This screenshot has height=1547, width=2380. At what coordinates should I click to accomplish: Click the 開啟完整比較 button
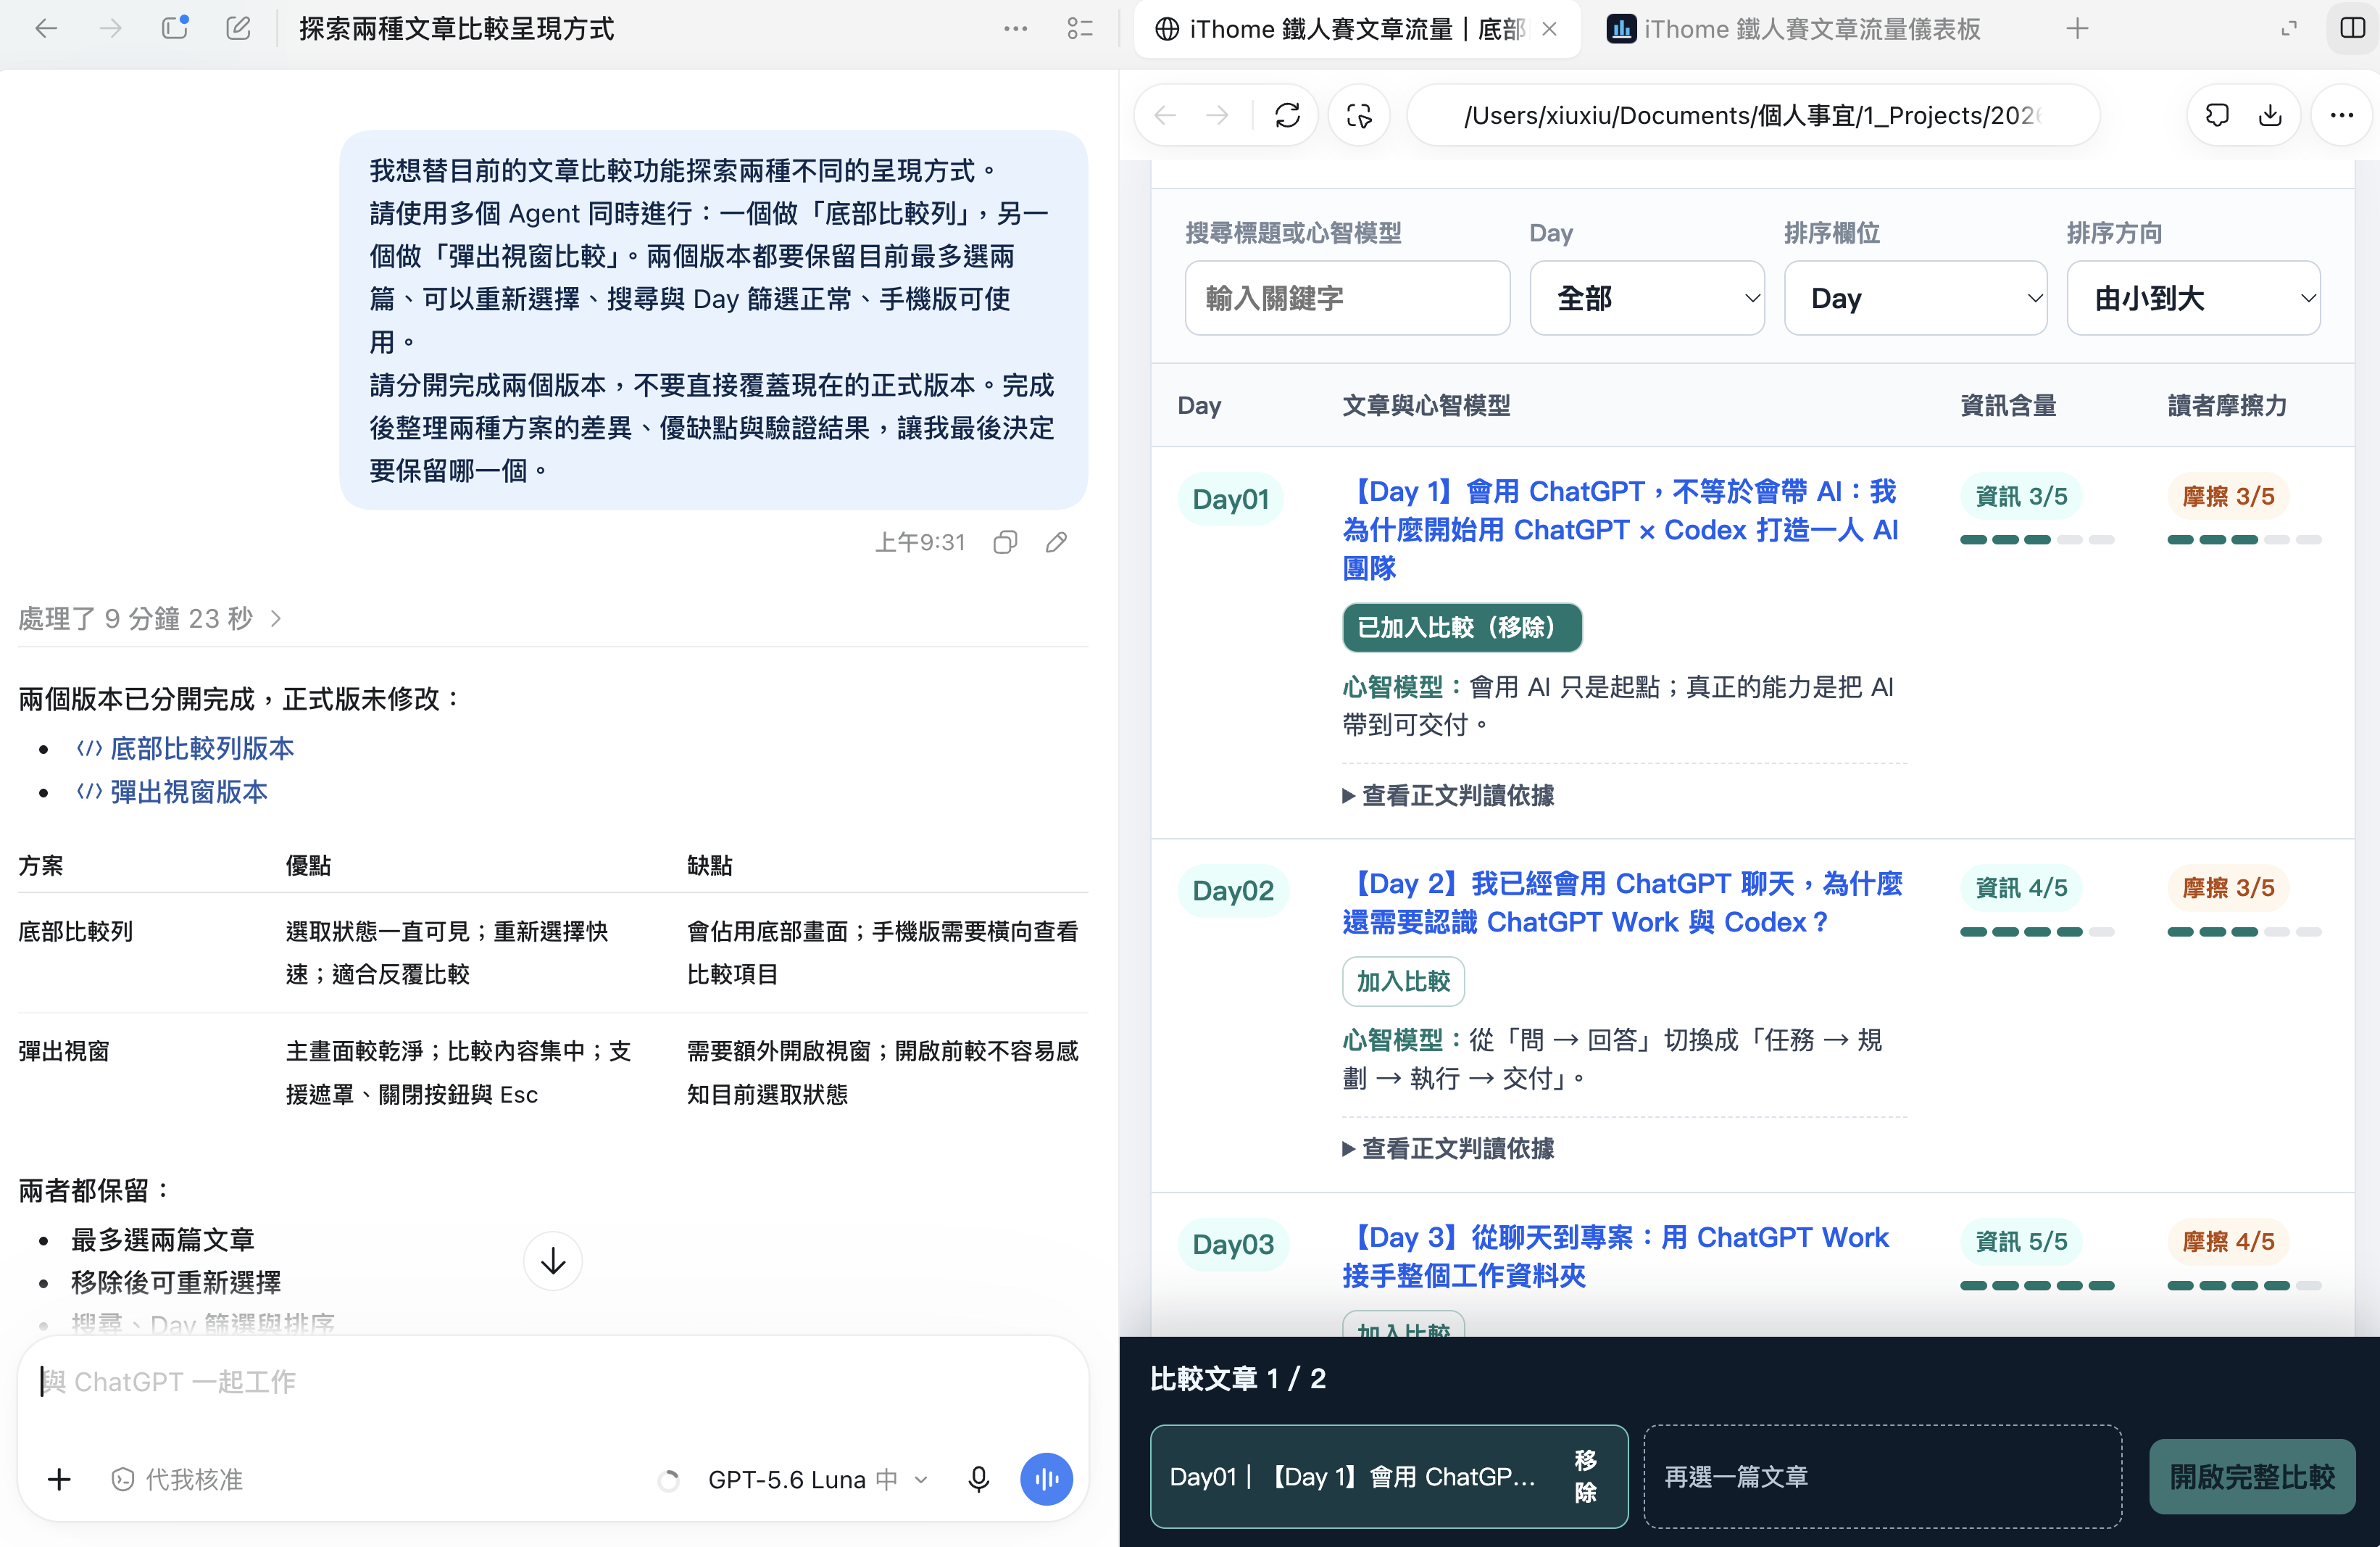pyautogui.click(x=2252, y=1476)
